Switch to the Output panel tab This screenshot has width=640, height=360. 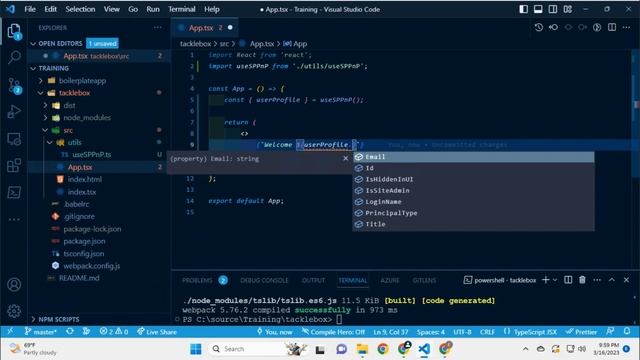[313, 280]
